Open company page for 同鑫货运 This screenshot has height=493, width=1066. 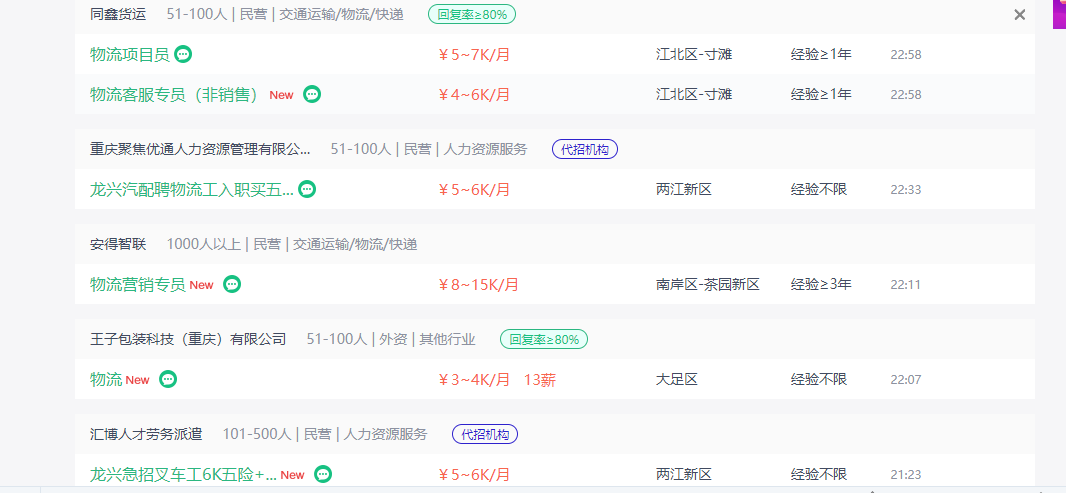tap(117, 14)
